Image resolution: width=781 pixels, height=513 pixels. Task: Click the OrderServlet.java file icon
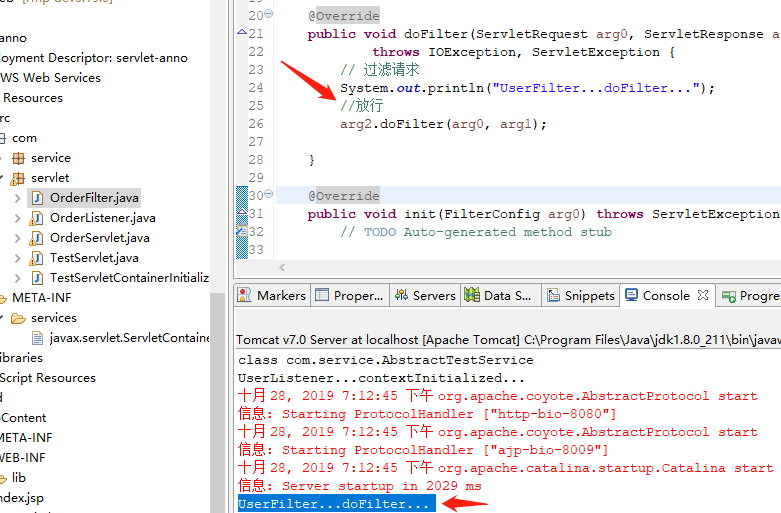pos(37,238)
